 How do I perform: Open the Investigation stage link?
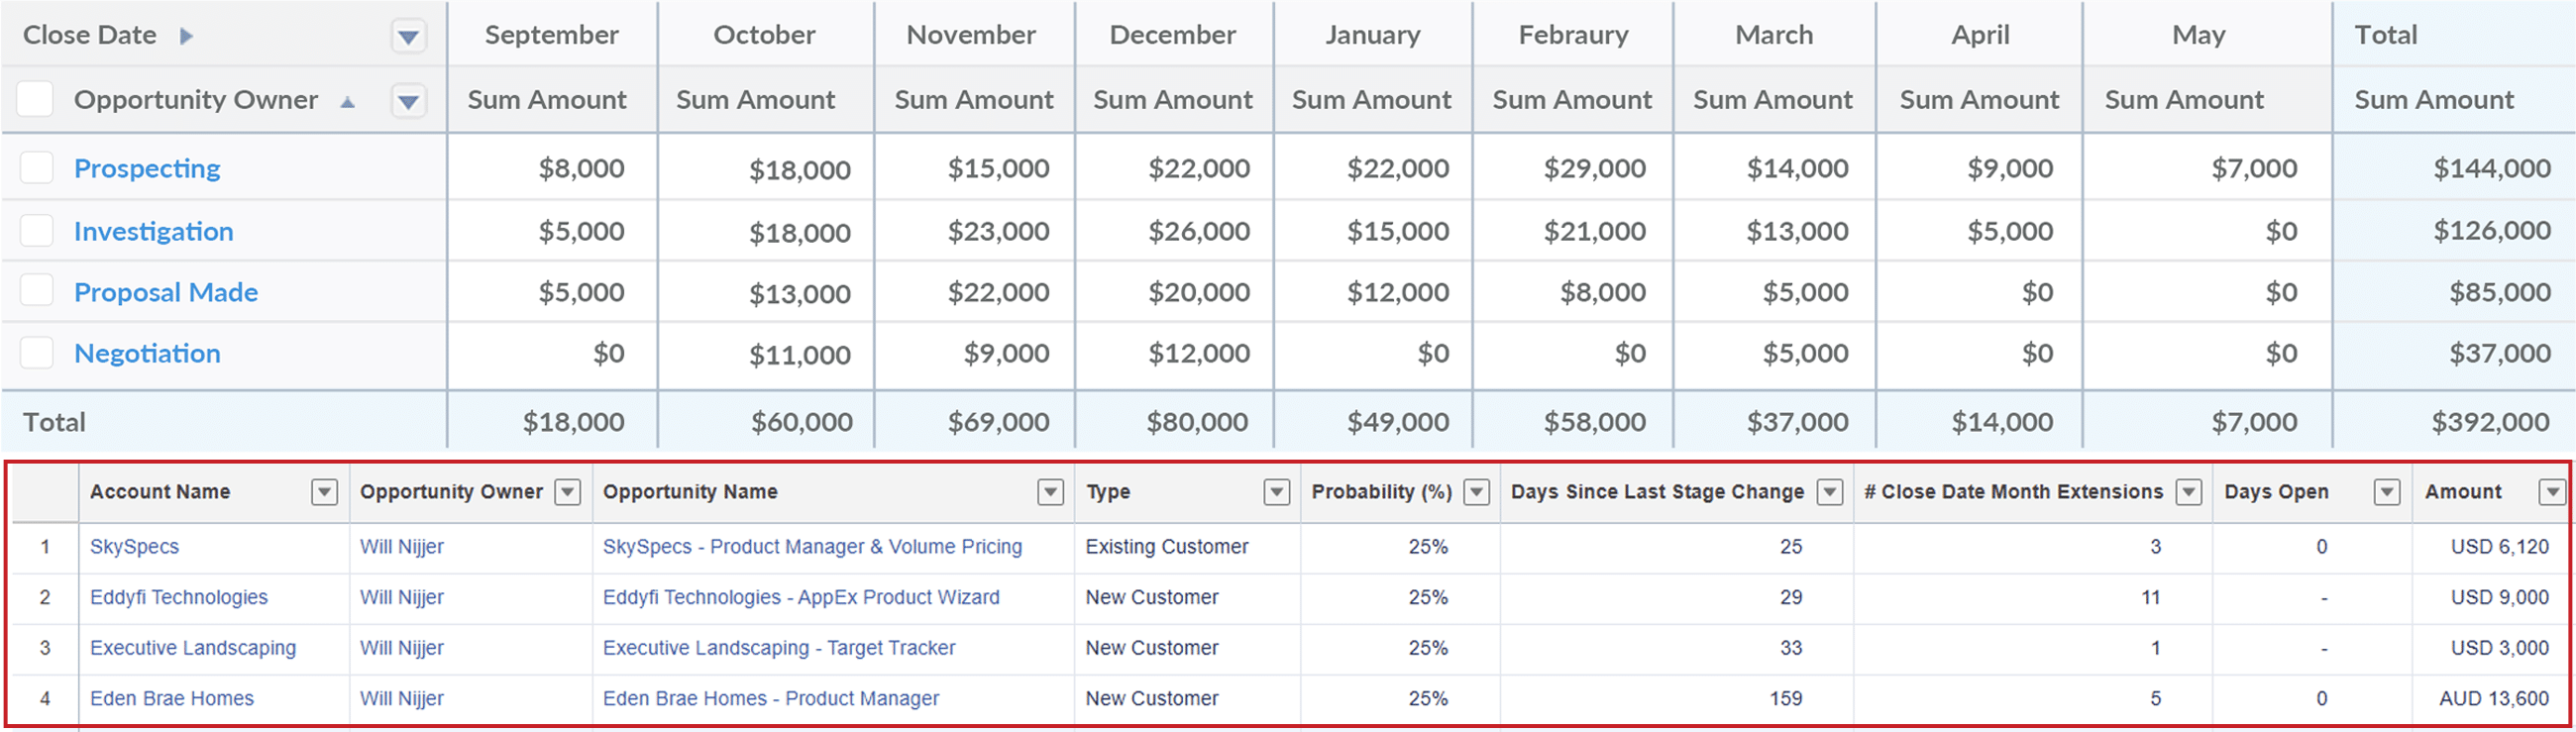tap(153, 231)
